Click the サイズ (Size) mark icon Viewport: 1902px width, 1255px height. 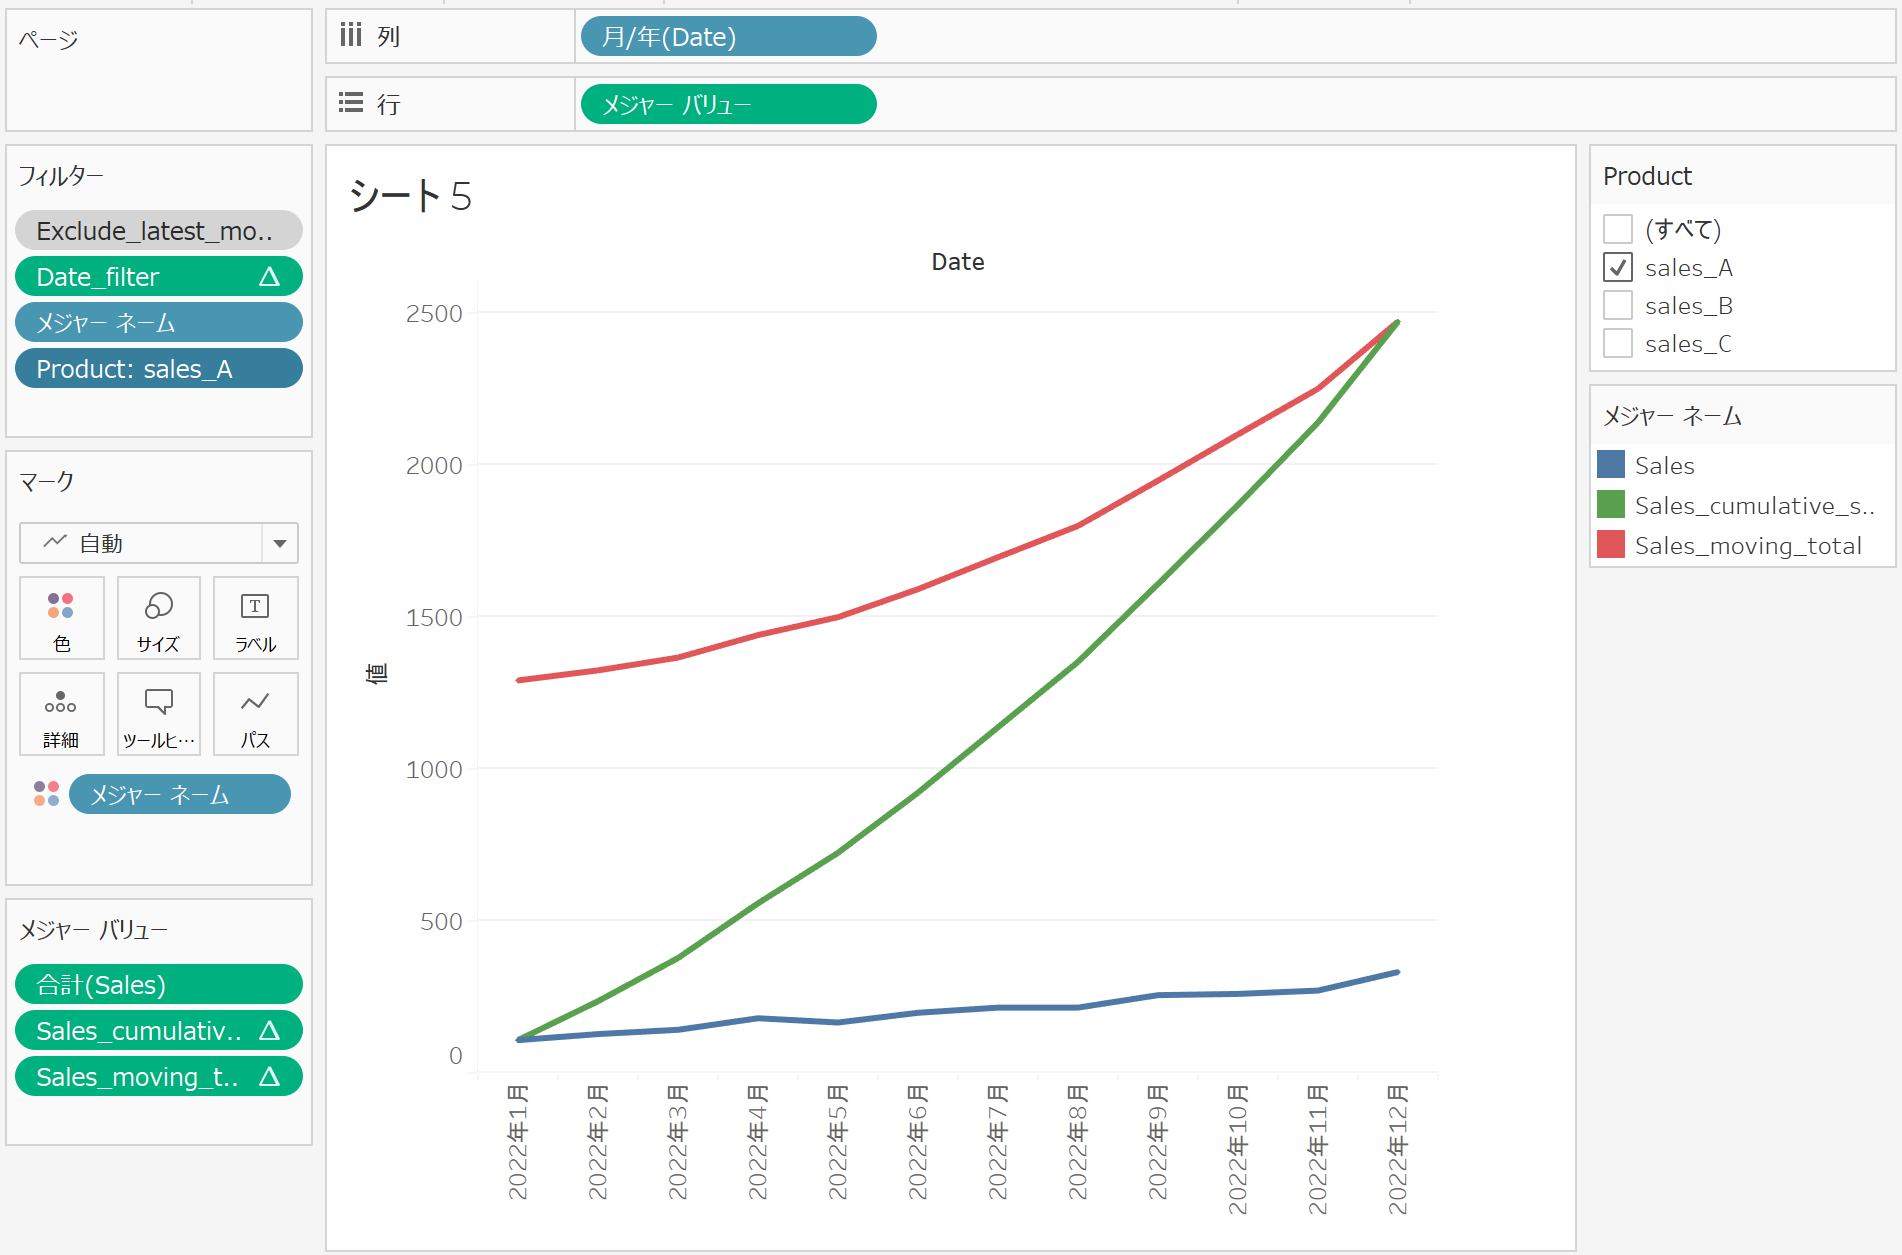pyautogui.click(x=158, y=618)
